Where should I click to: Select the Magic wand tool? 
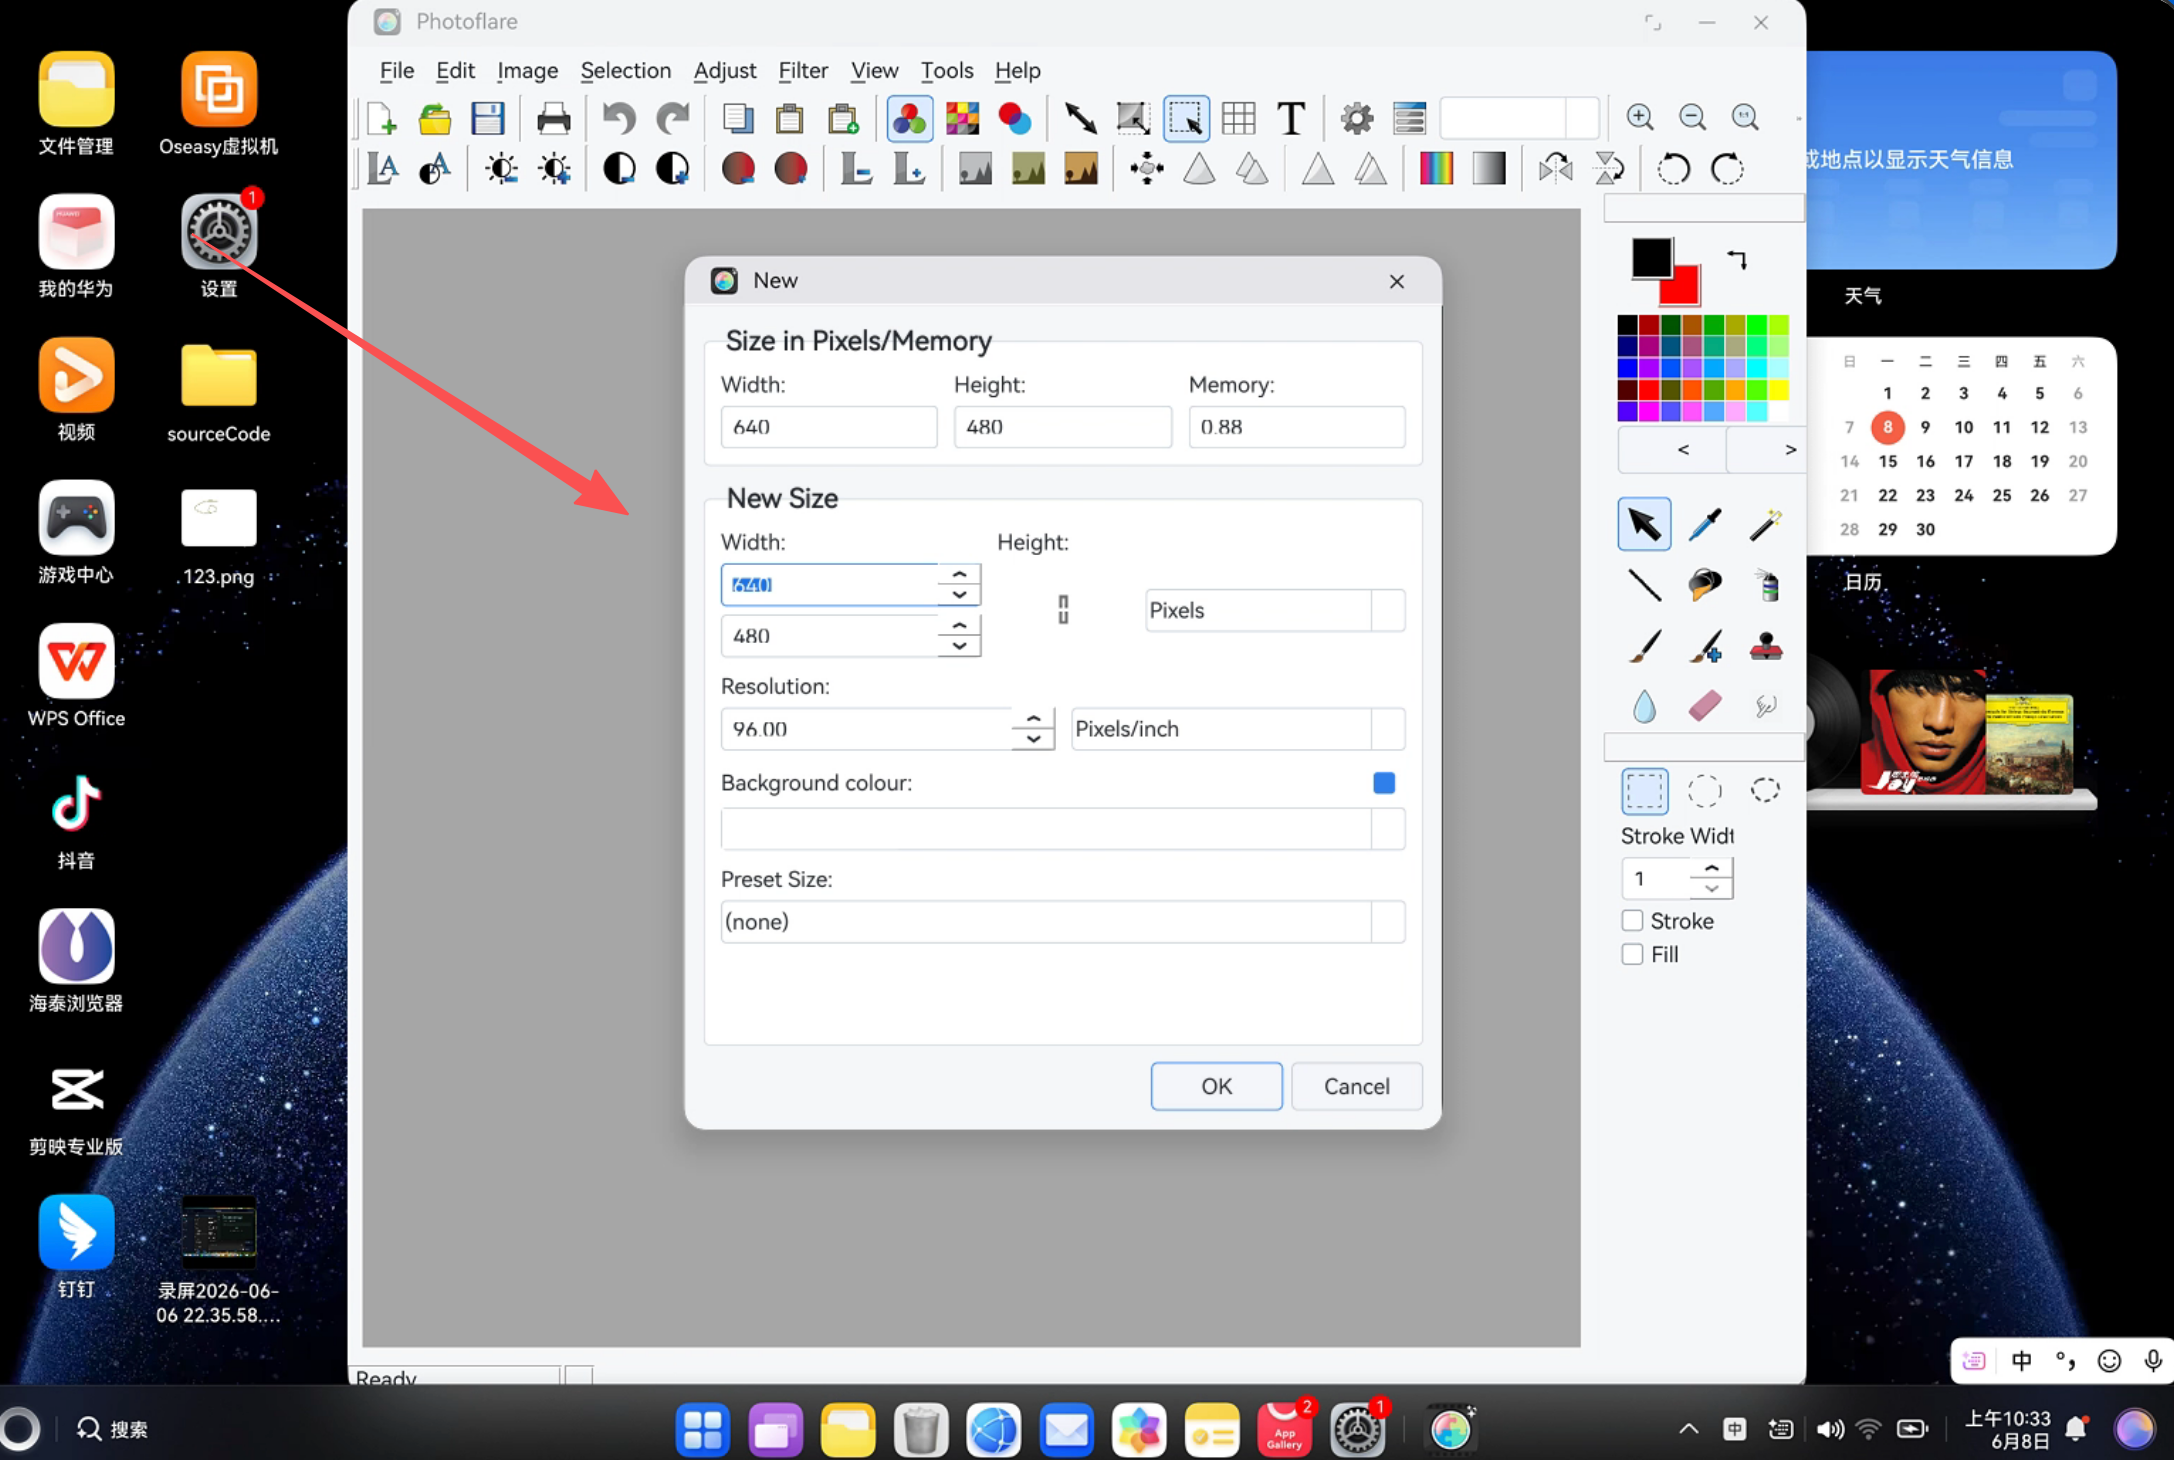point(1766,524)
